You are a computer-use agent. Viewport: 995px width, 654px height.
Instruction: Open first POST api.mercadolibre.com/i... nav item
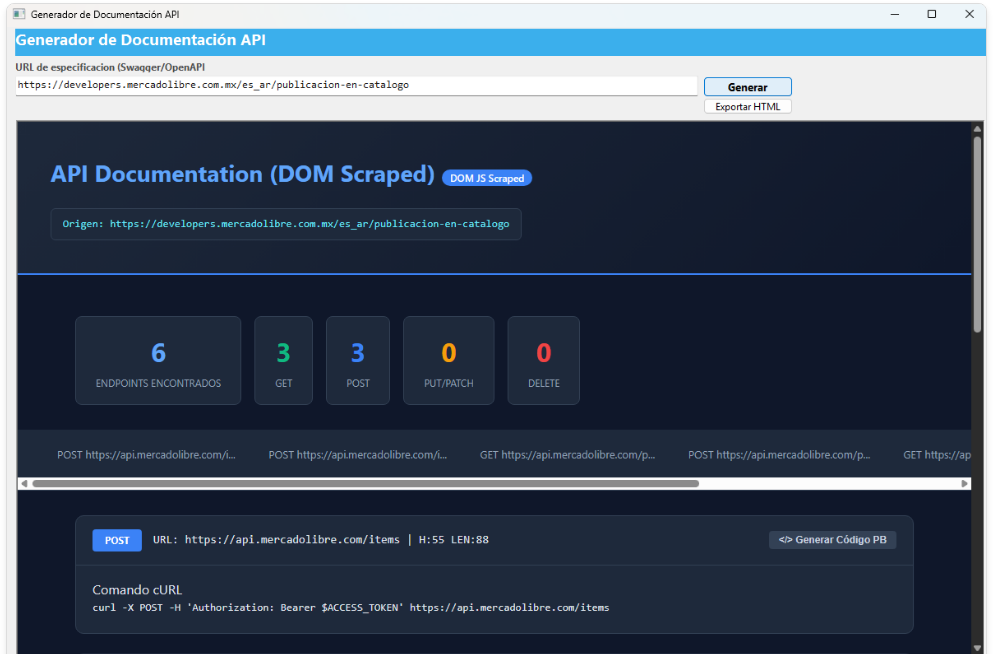tap(146, 455)
